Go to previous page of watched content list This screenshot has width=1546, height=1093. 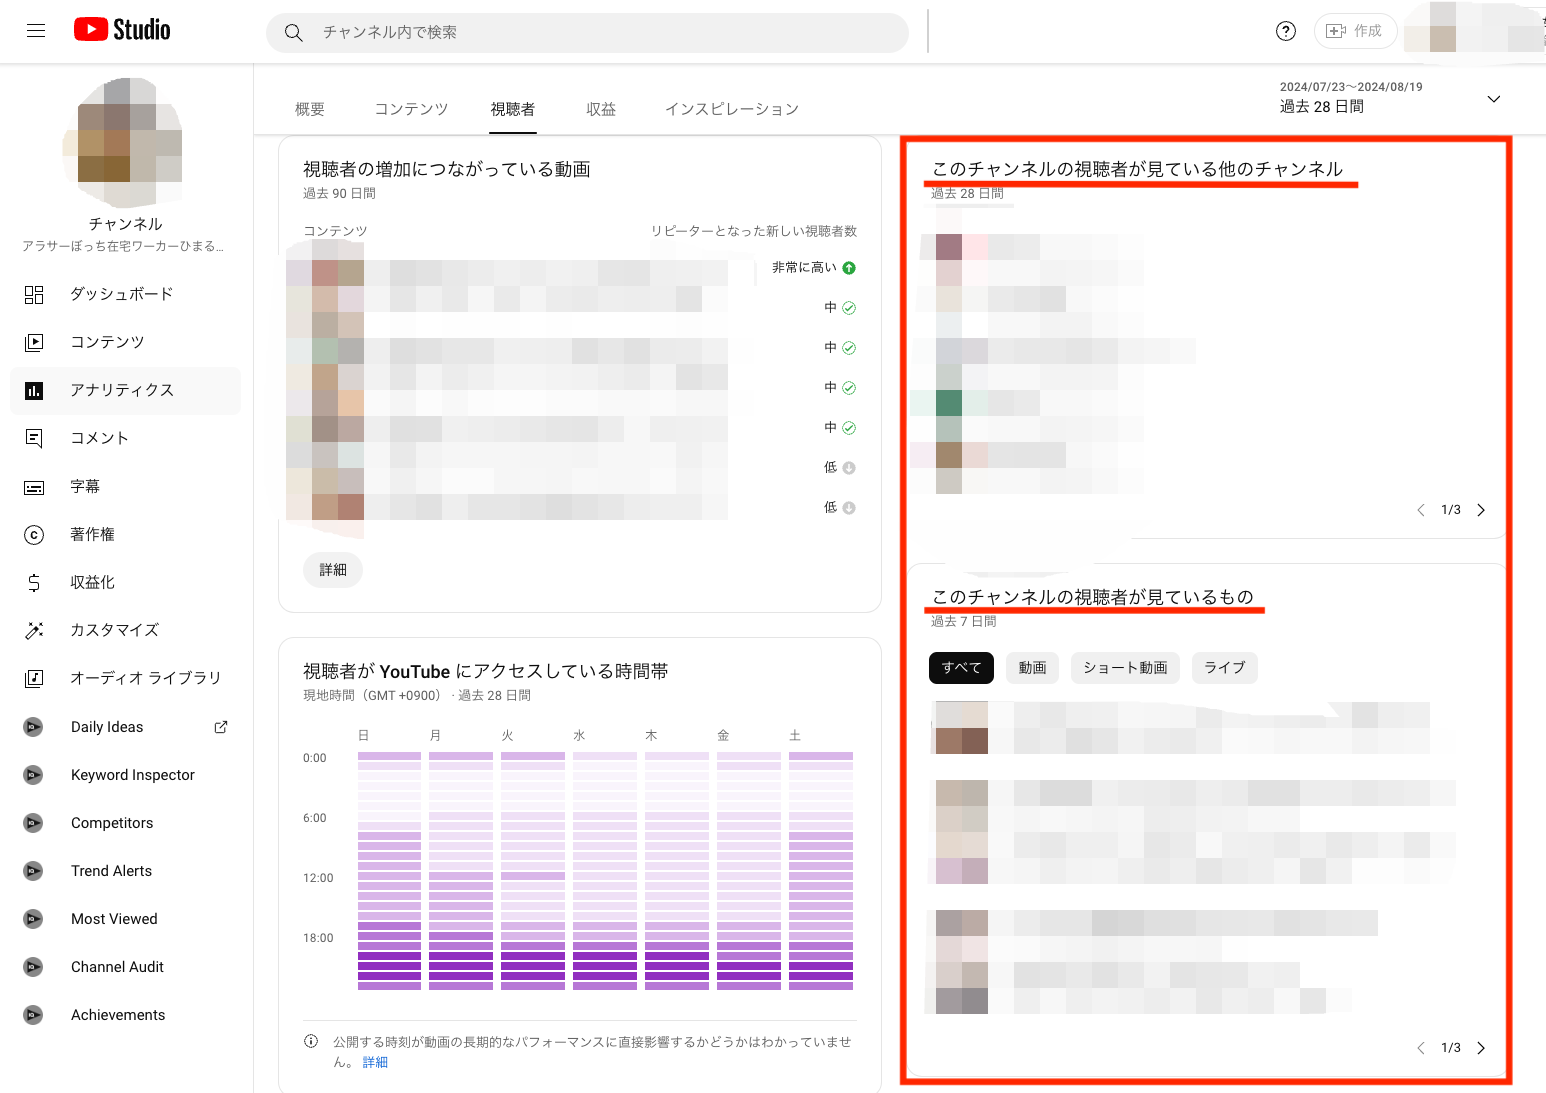coord(1421,1048)
